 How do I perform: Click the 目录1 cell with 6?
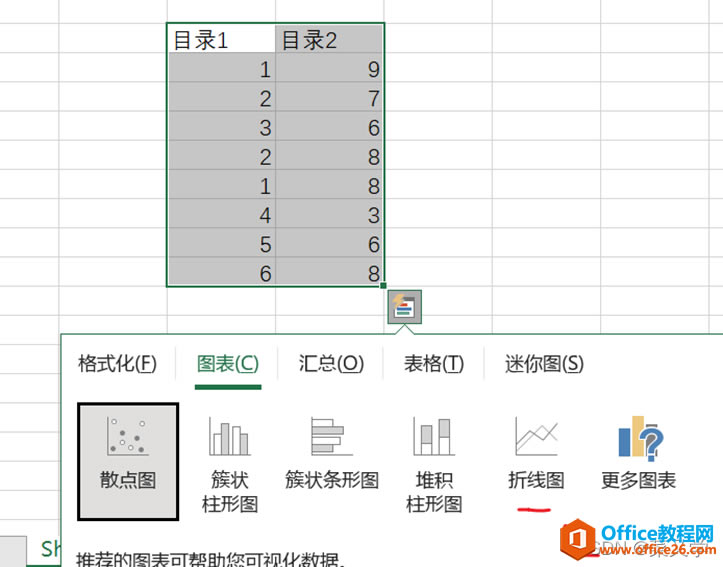[x=222, y=272]
